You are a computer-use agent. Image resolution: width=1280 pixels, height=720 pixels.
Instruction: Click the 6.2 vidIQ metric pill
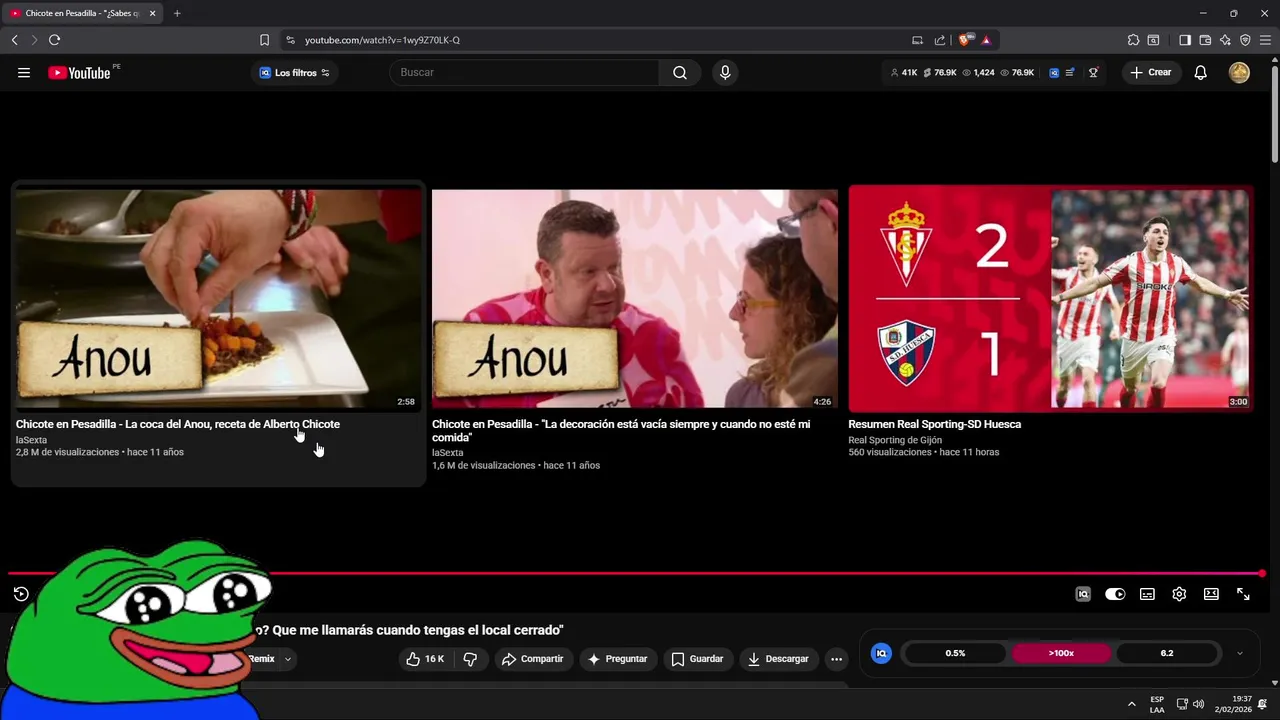coord(1166,653)
